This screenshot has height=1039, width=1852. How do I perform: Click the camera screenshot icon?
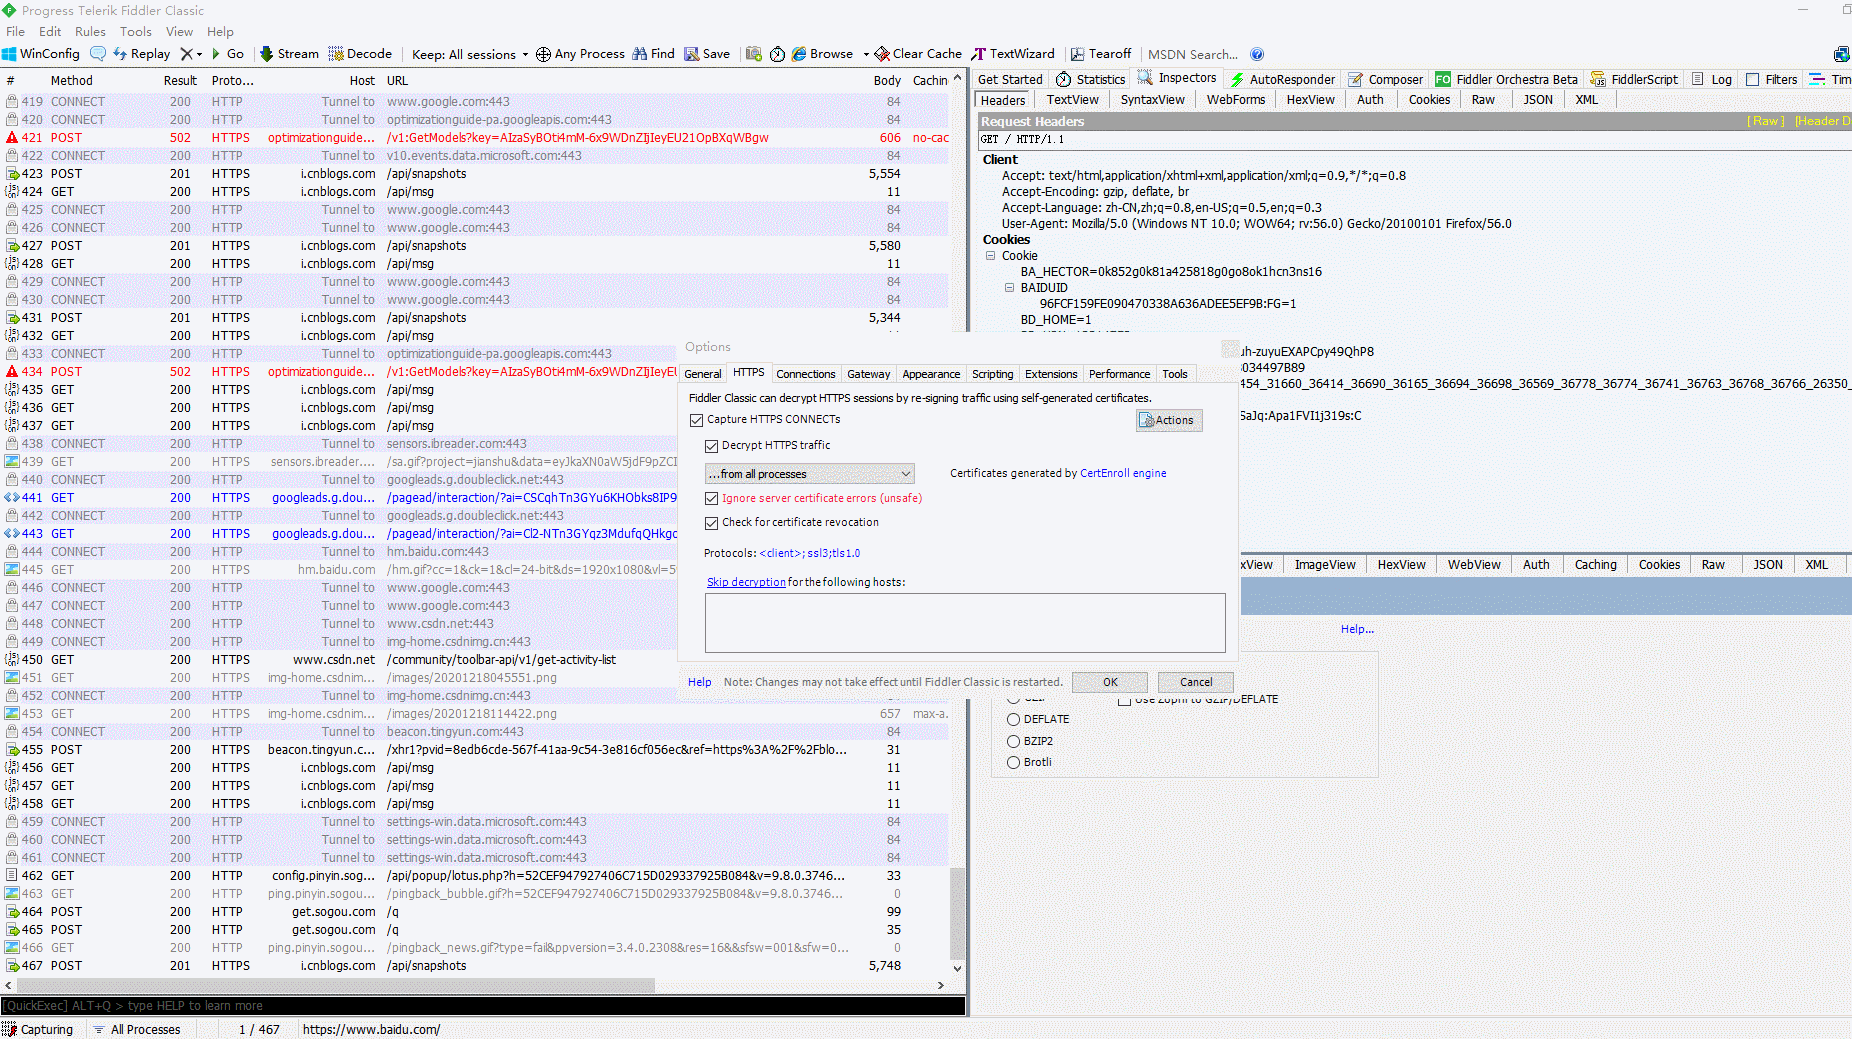click(x=754, y=54)
